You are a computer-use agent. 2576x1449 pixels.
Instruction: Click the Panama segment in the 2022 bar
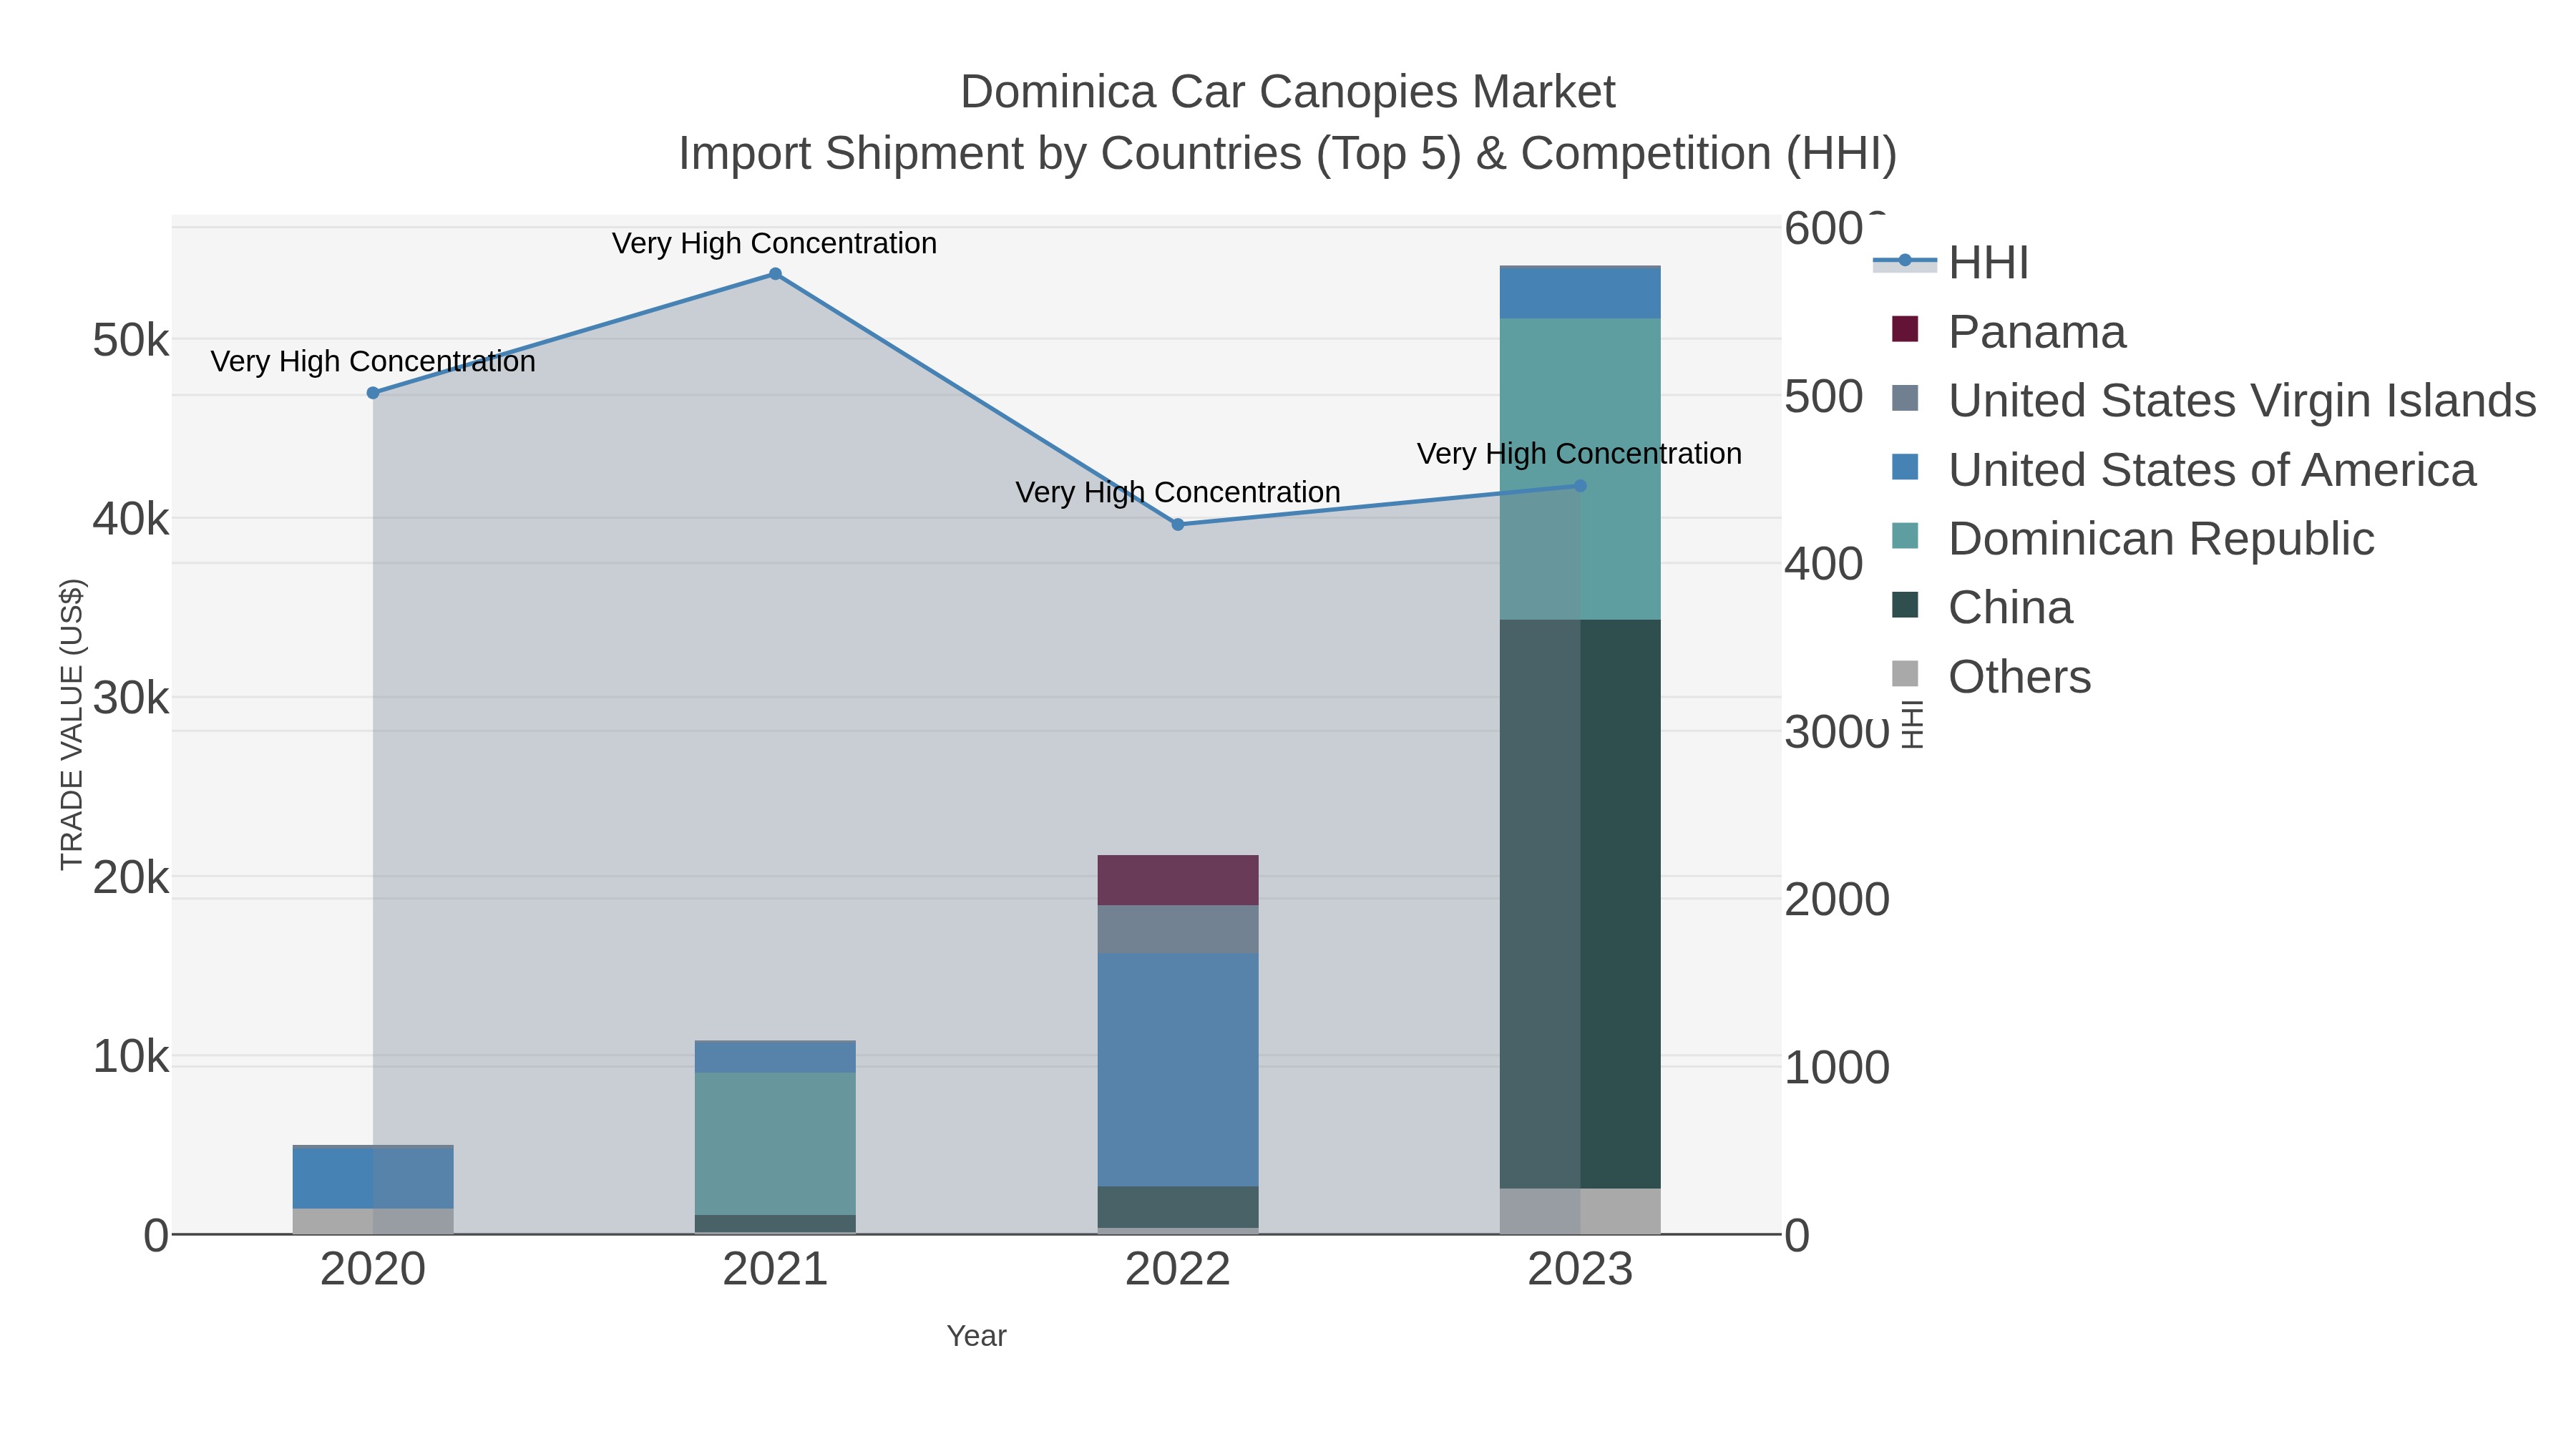(x=1178, y=880)
